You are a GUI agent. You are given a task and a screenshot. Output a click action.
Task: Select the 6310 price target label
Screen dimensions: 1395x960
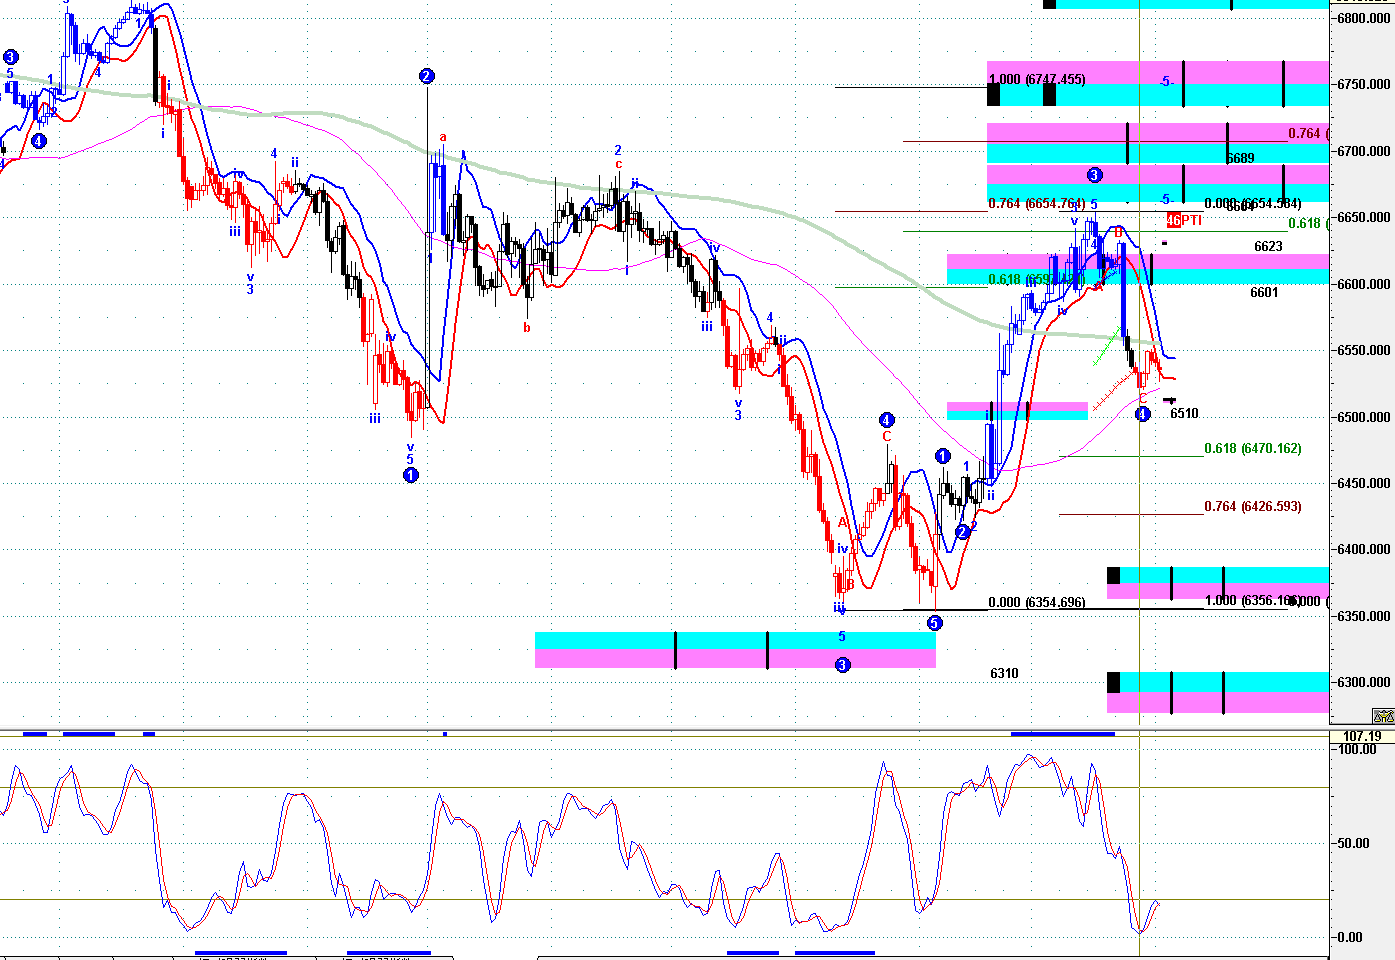[1004, 673]
